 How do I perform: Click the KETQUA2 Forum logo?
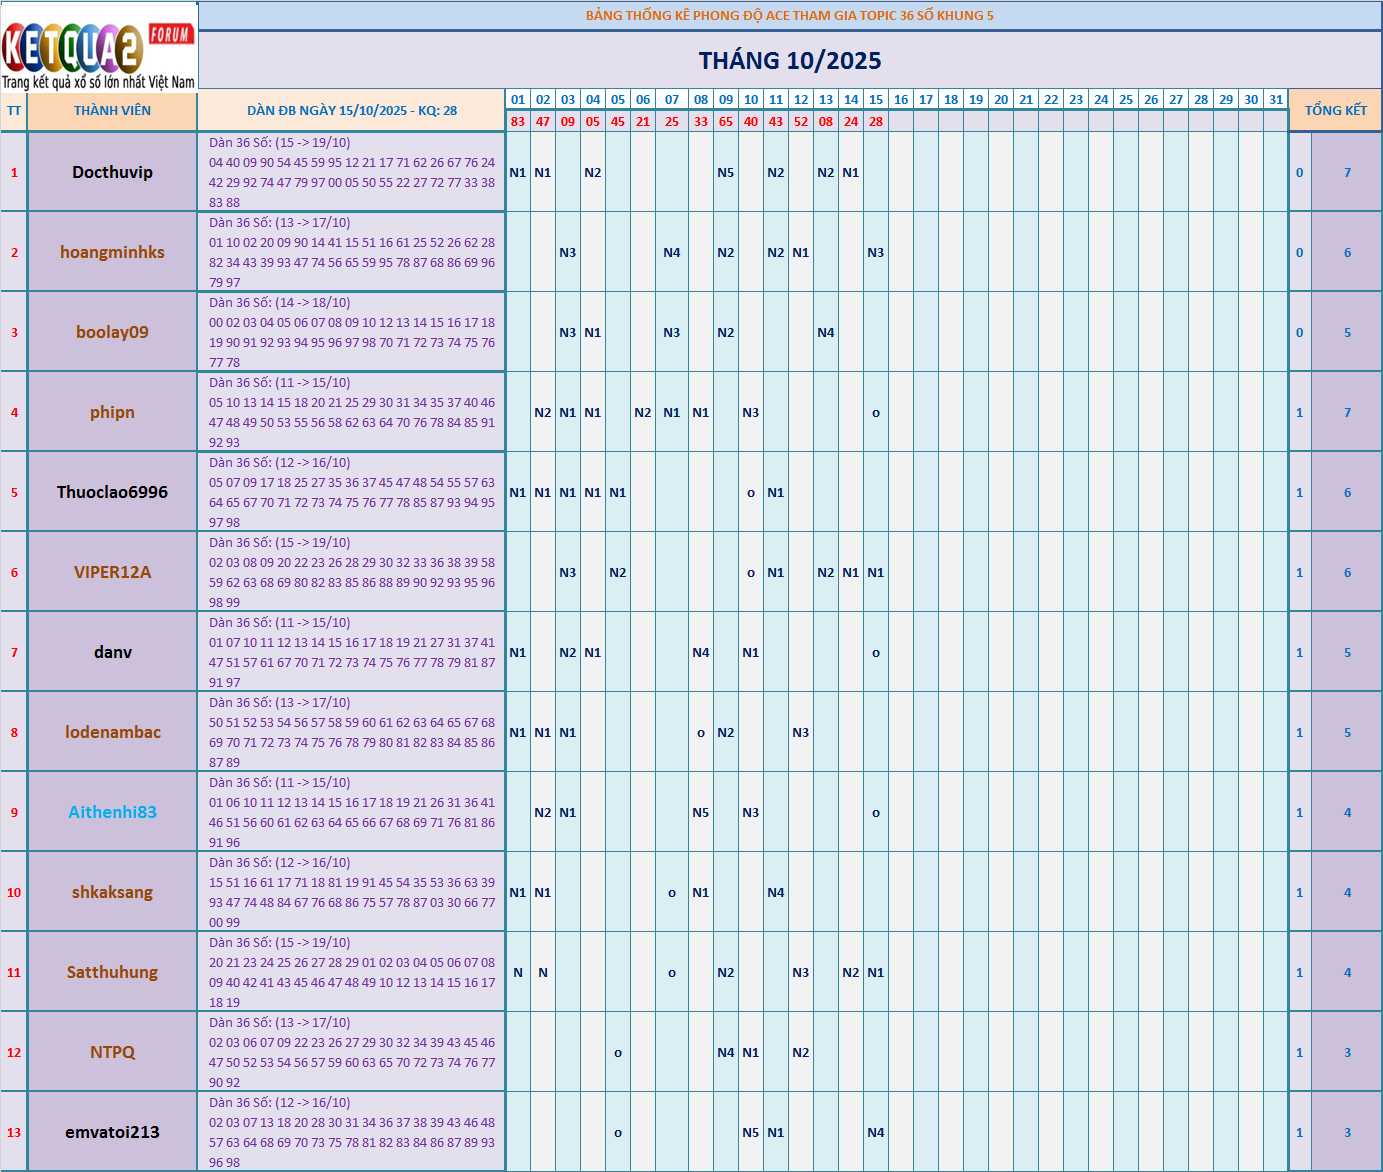pyautogui.click(x=98, y=47)
